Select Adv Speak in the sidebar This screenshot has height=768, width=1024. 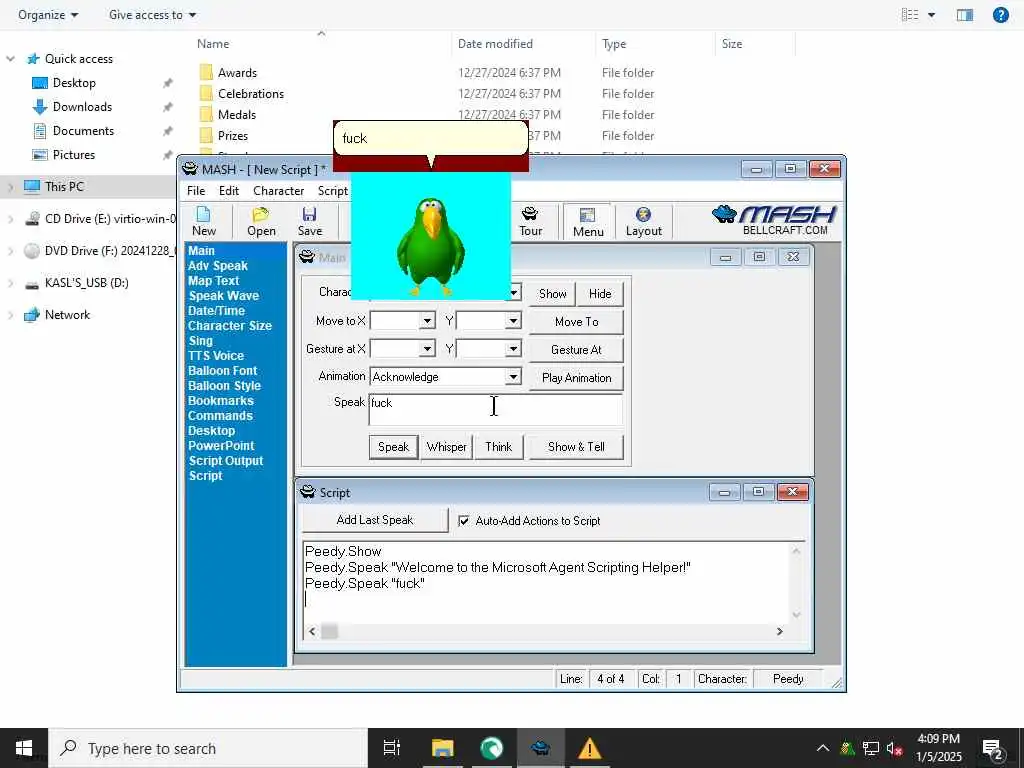click(x=217, y=266)
